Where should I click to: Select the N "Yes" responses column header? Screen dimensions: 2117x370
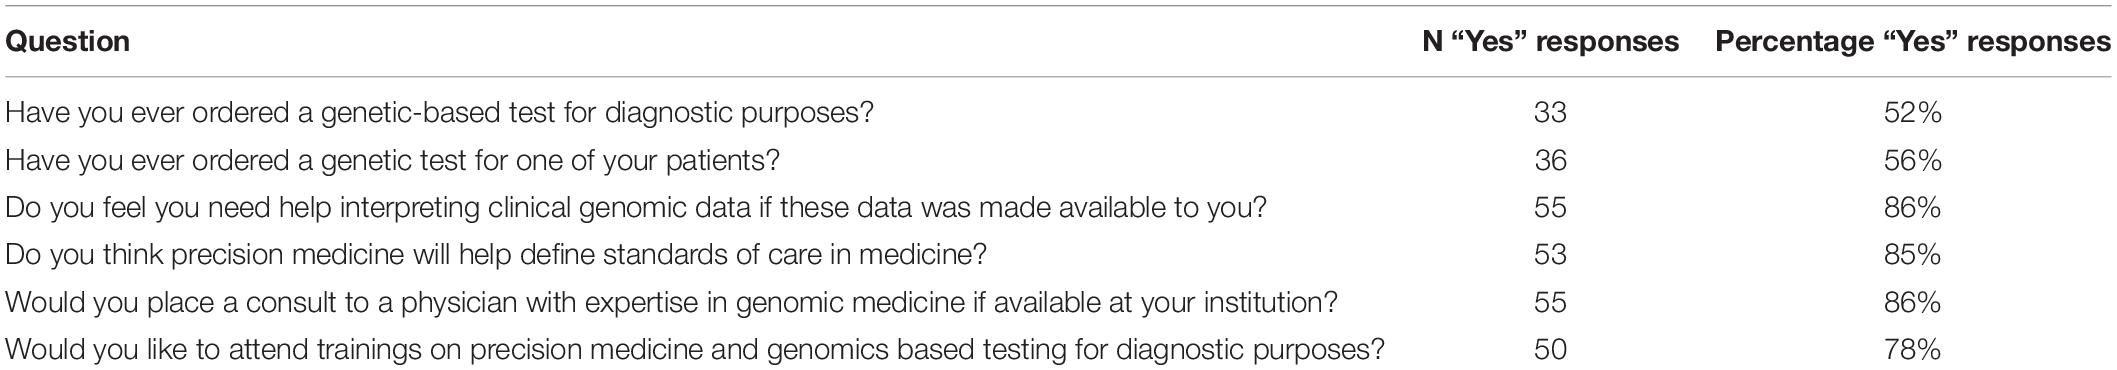click(1550, 42)
